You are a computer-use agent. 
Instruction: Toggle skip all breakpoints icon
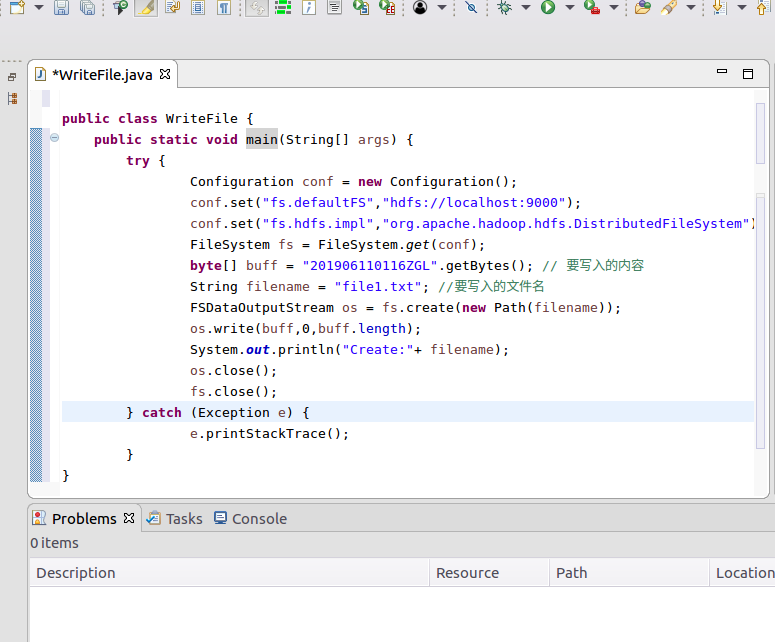point(471,7)
